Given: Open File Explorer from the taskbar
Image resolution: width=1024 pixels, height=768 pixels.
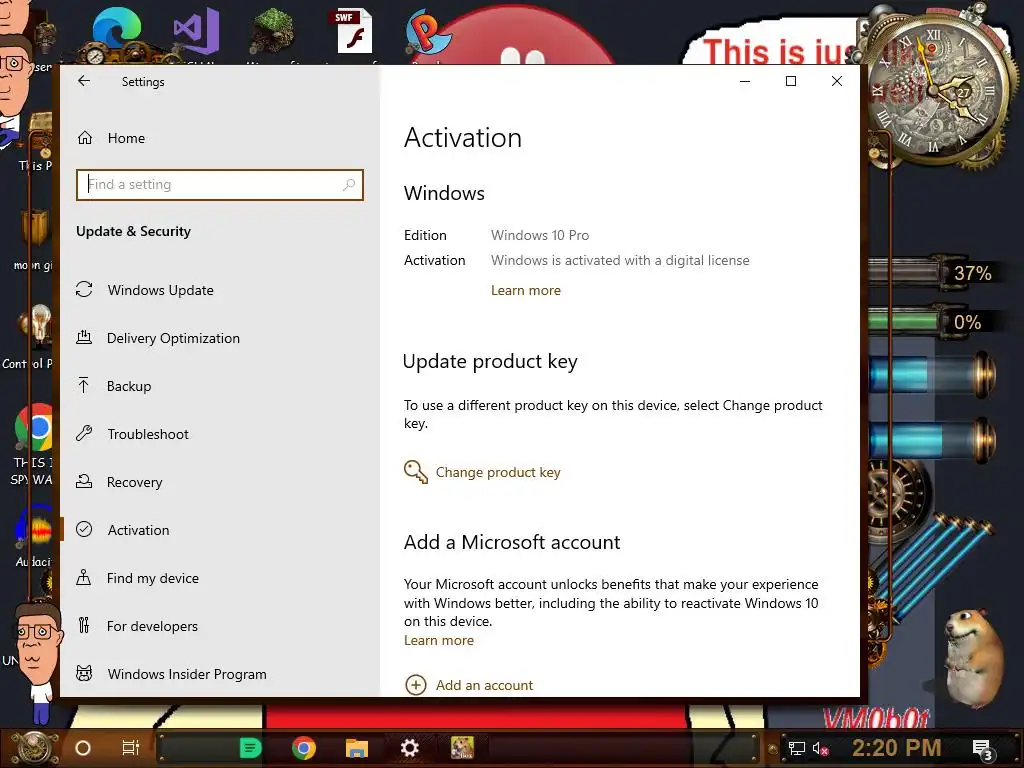Looking at the screenshot, I should (357, 748).
